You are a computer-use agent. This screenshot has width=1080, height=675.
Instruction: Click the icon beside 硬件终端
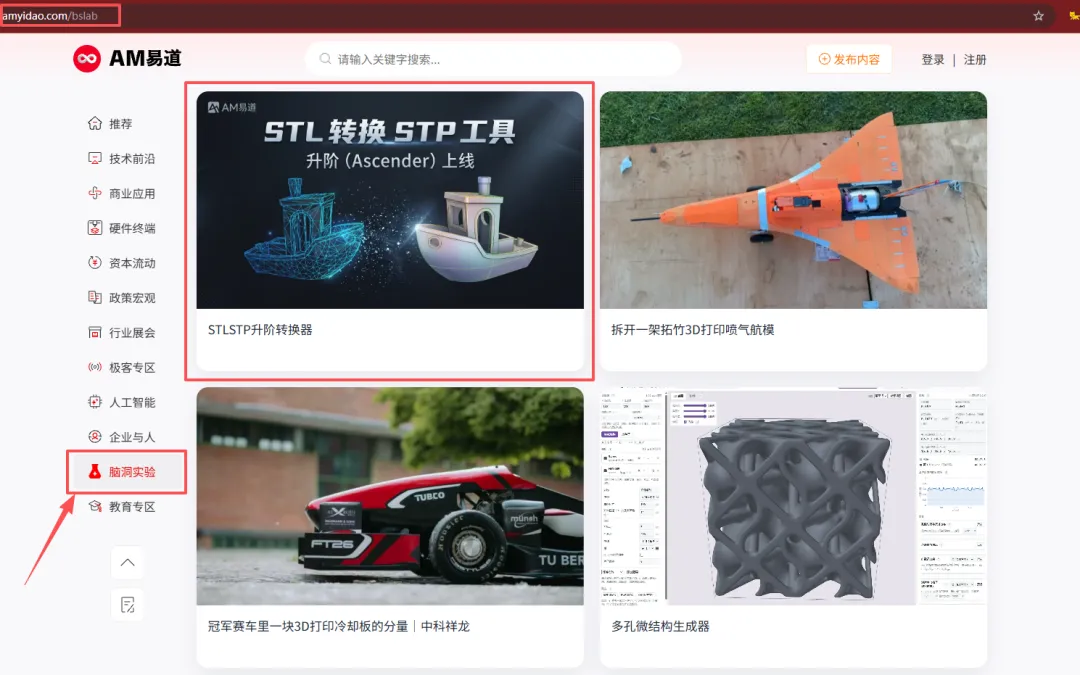(x=95, y=228)
